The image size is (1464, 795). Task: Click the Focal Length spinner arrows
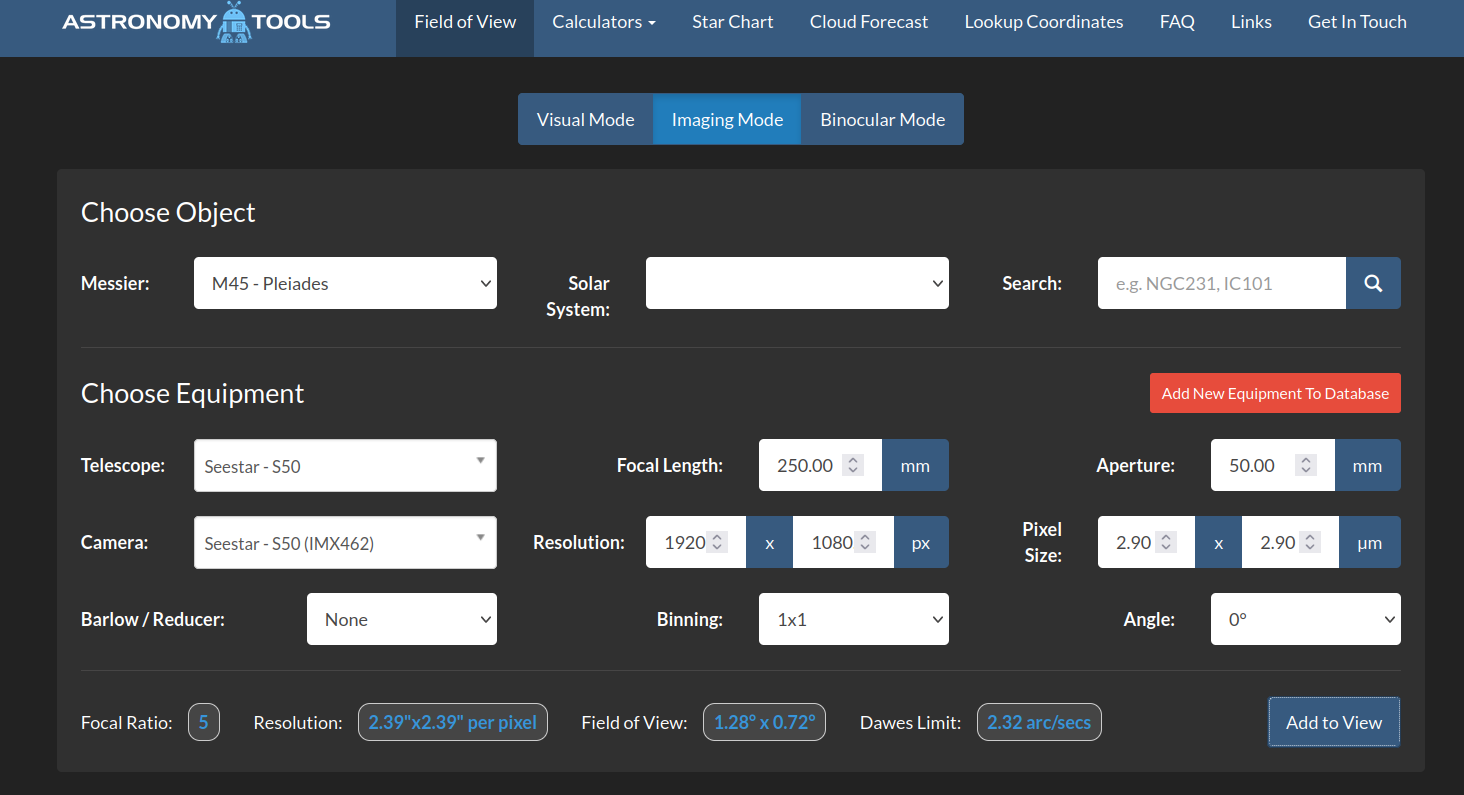(852, 465)
